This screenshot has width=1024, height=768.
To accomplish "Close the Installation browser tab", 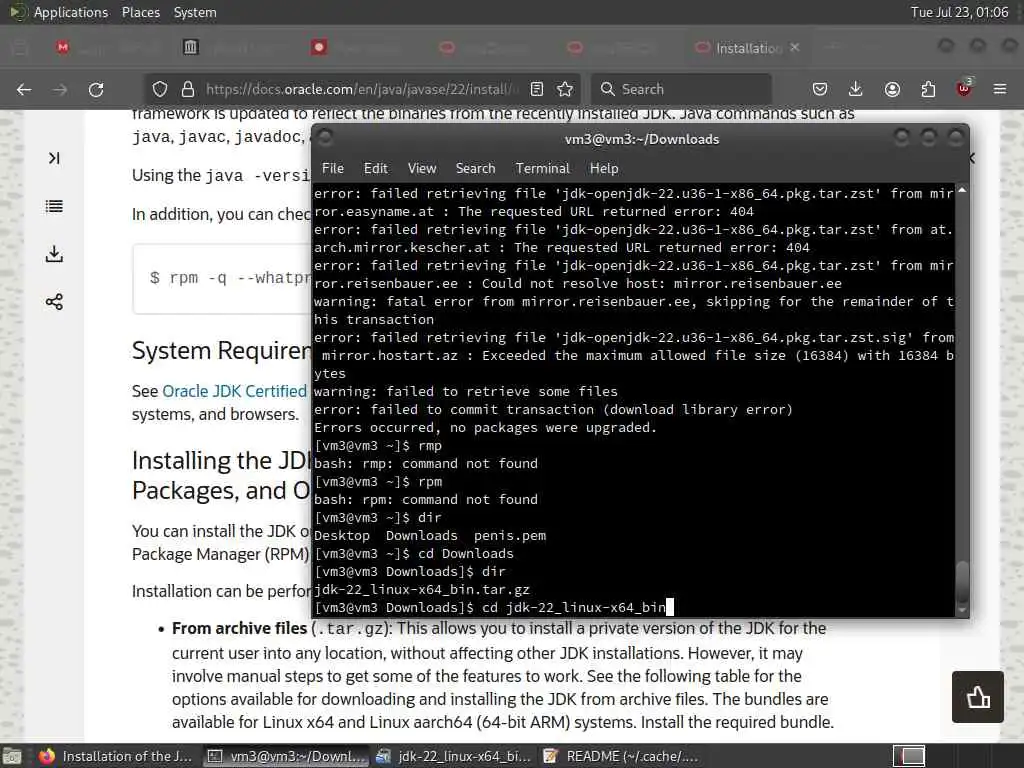I will click(x=794, y=47).
